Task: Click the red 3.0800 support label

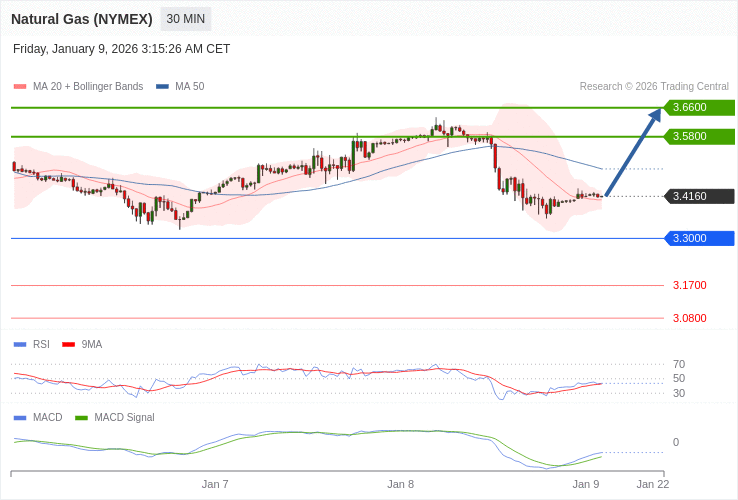Action: tap(690, 318)
